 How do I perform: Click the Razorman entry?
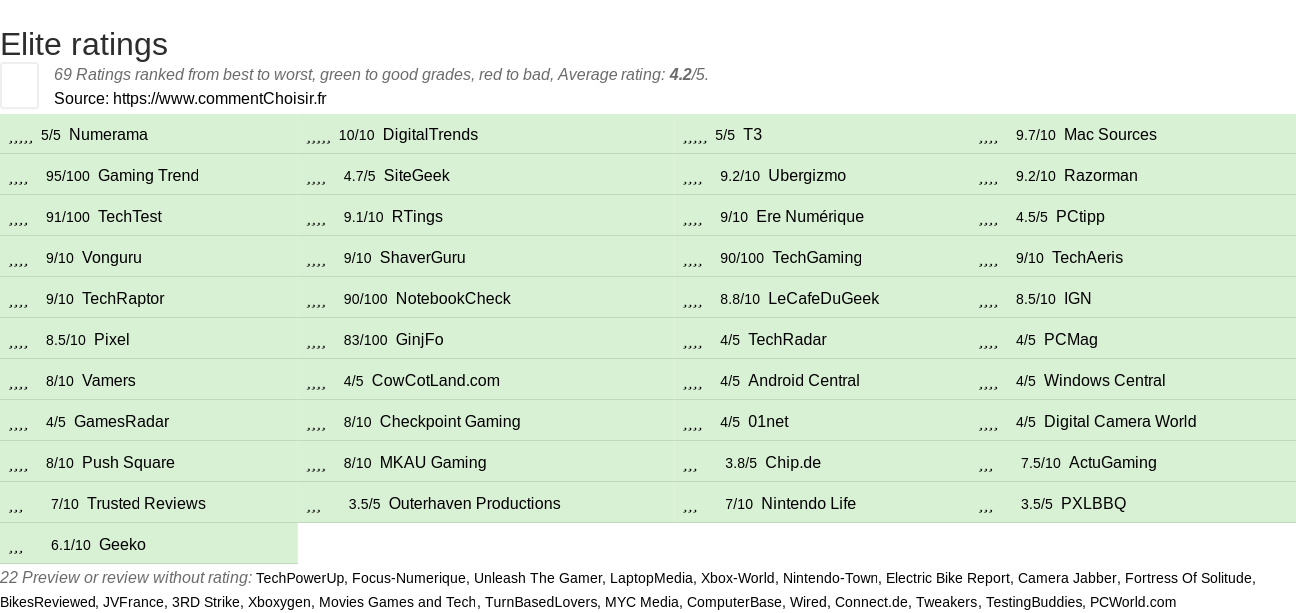1101,175
